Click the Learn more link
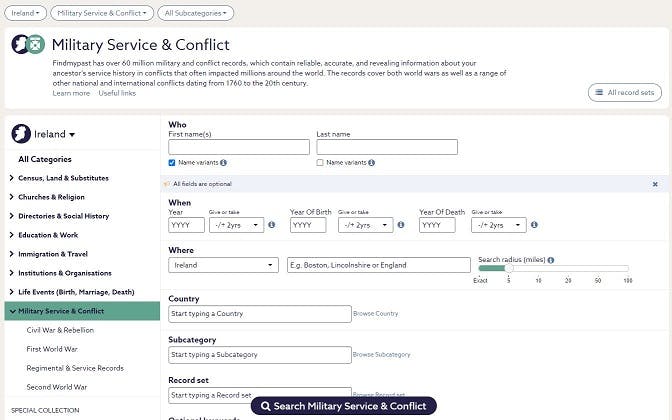 click(x=71, y=93)
